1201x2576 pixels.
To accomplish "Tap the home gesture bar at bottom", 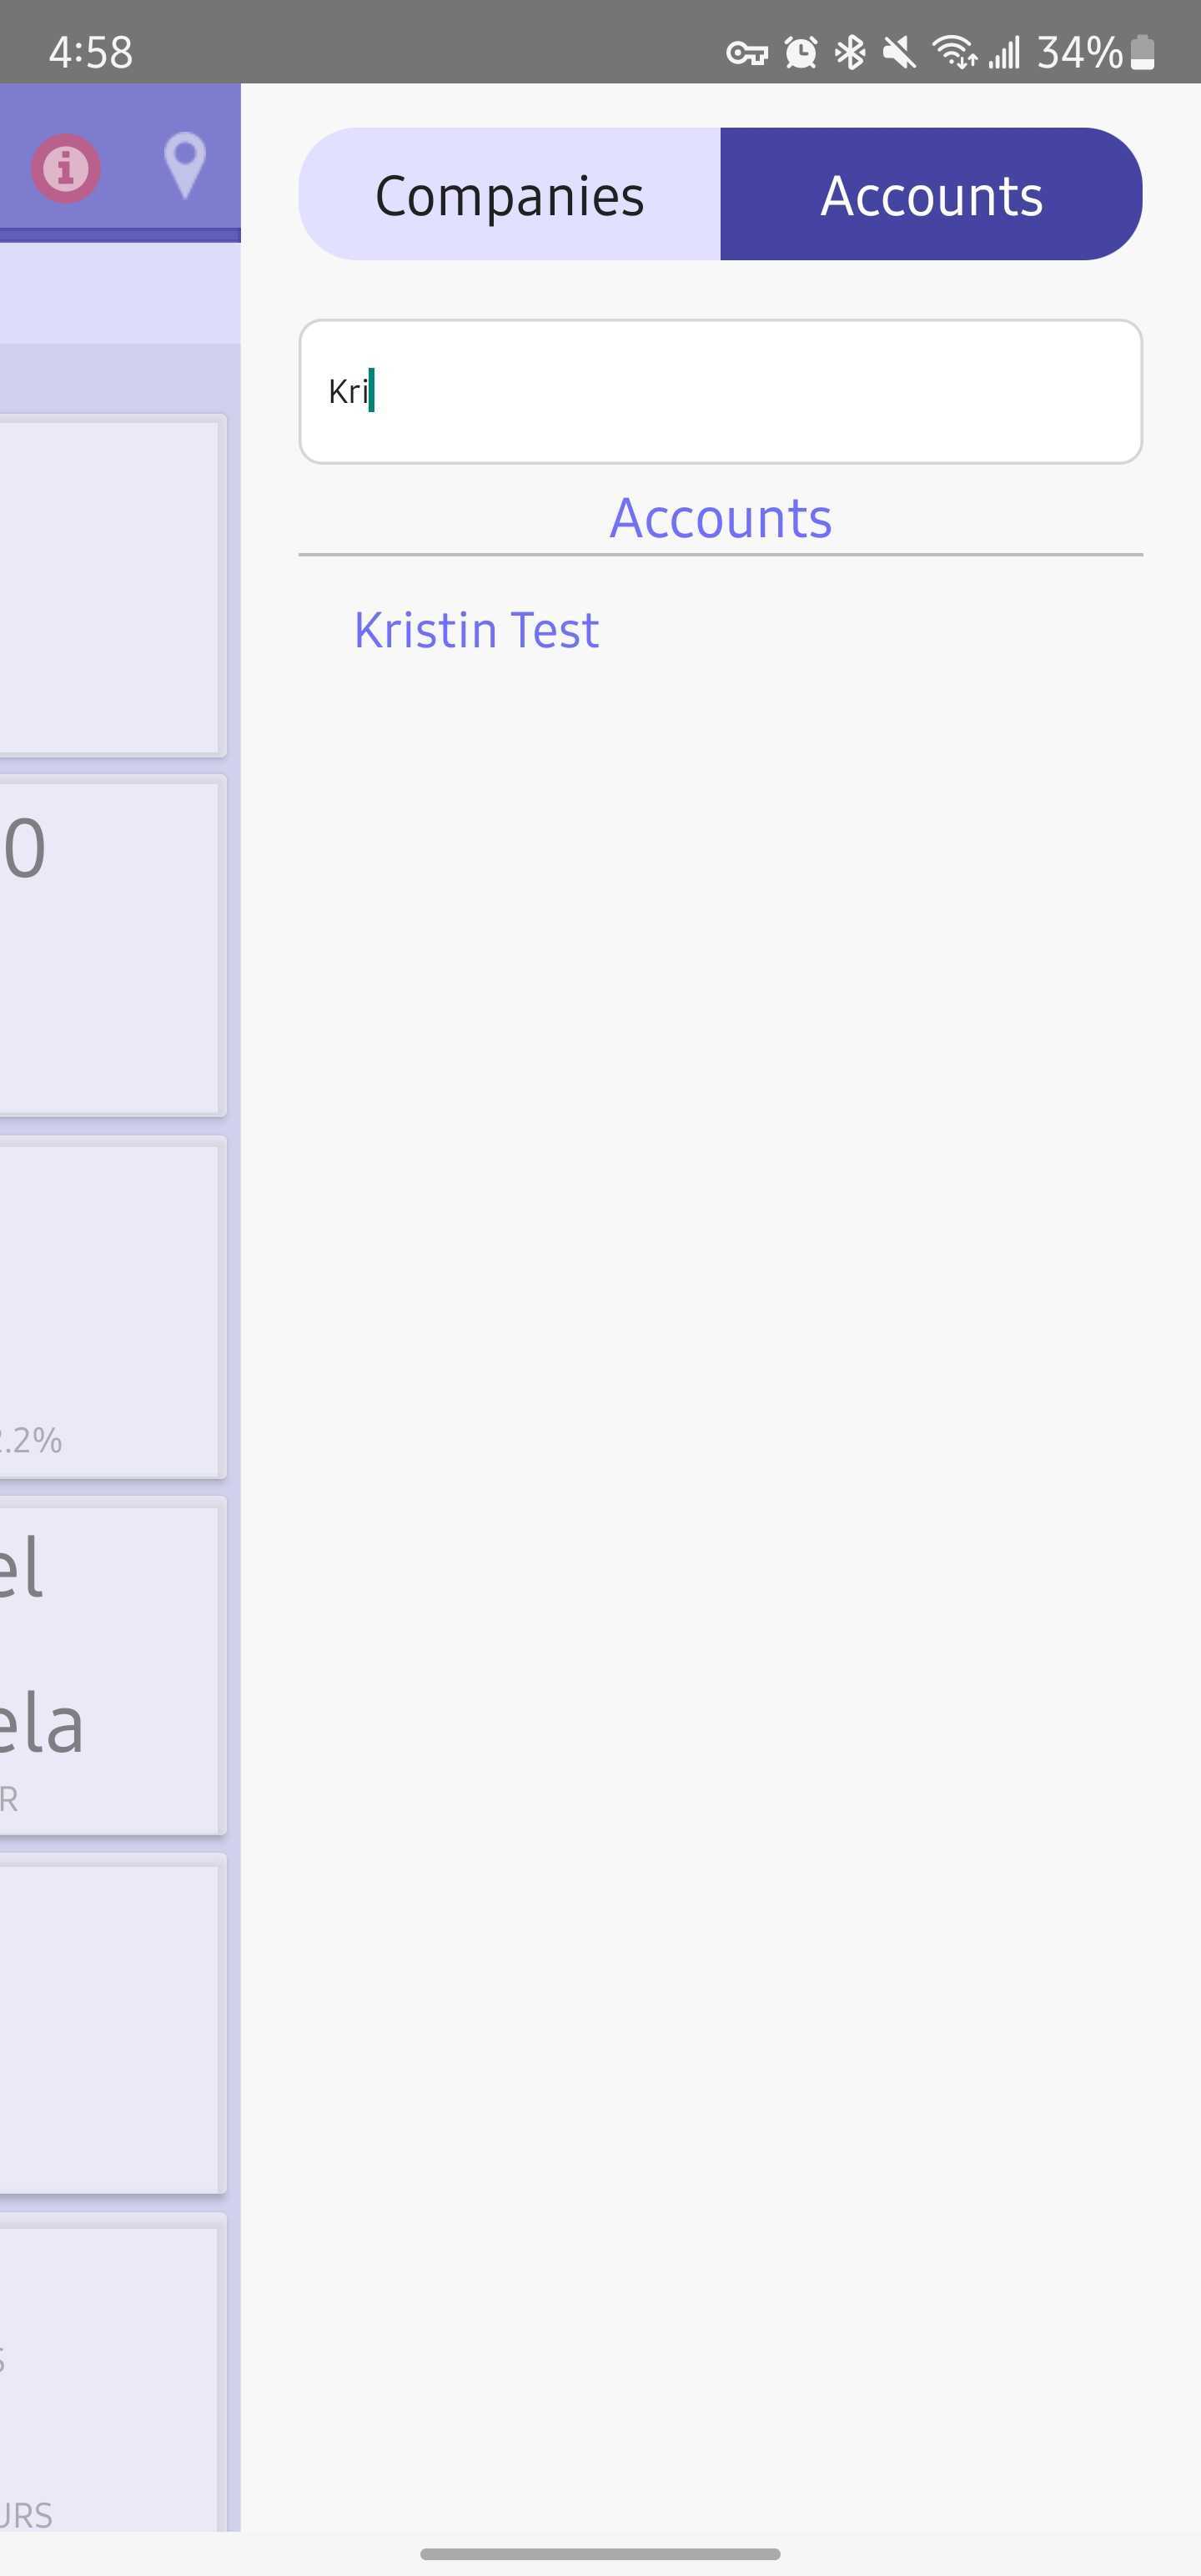I will point(600,2553).
